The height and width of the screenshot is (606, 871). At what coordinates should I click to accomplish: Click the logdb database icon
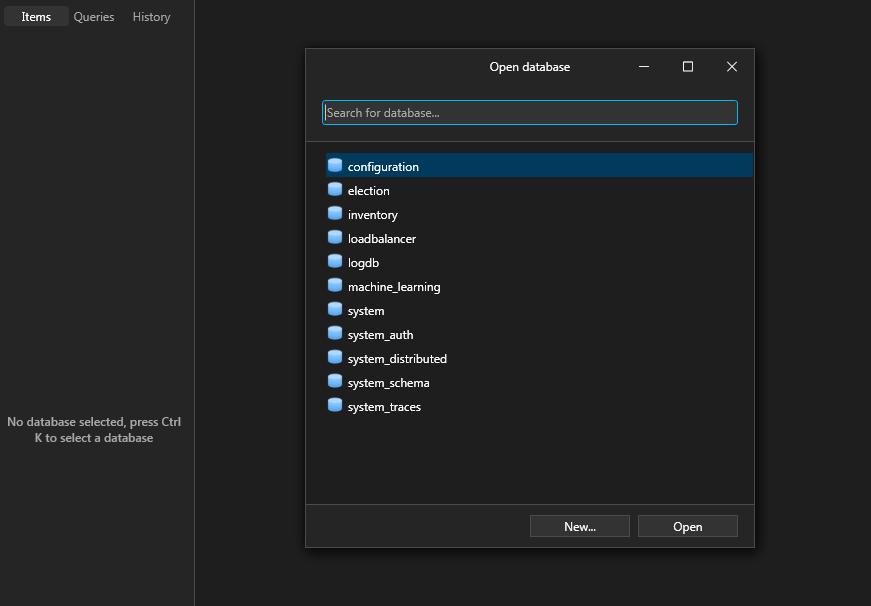(335, 261)
